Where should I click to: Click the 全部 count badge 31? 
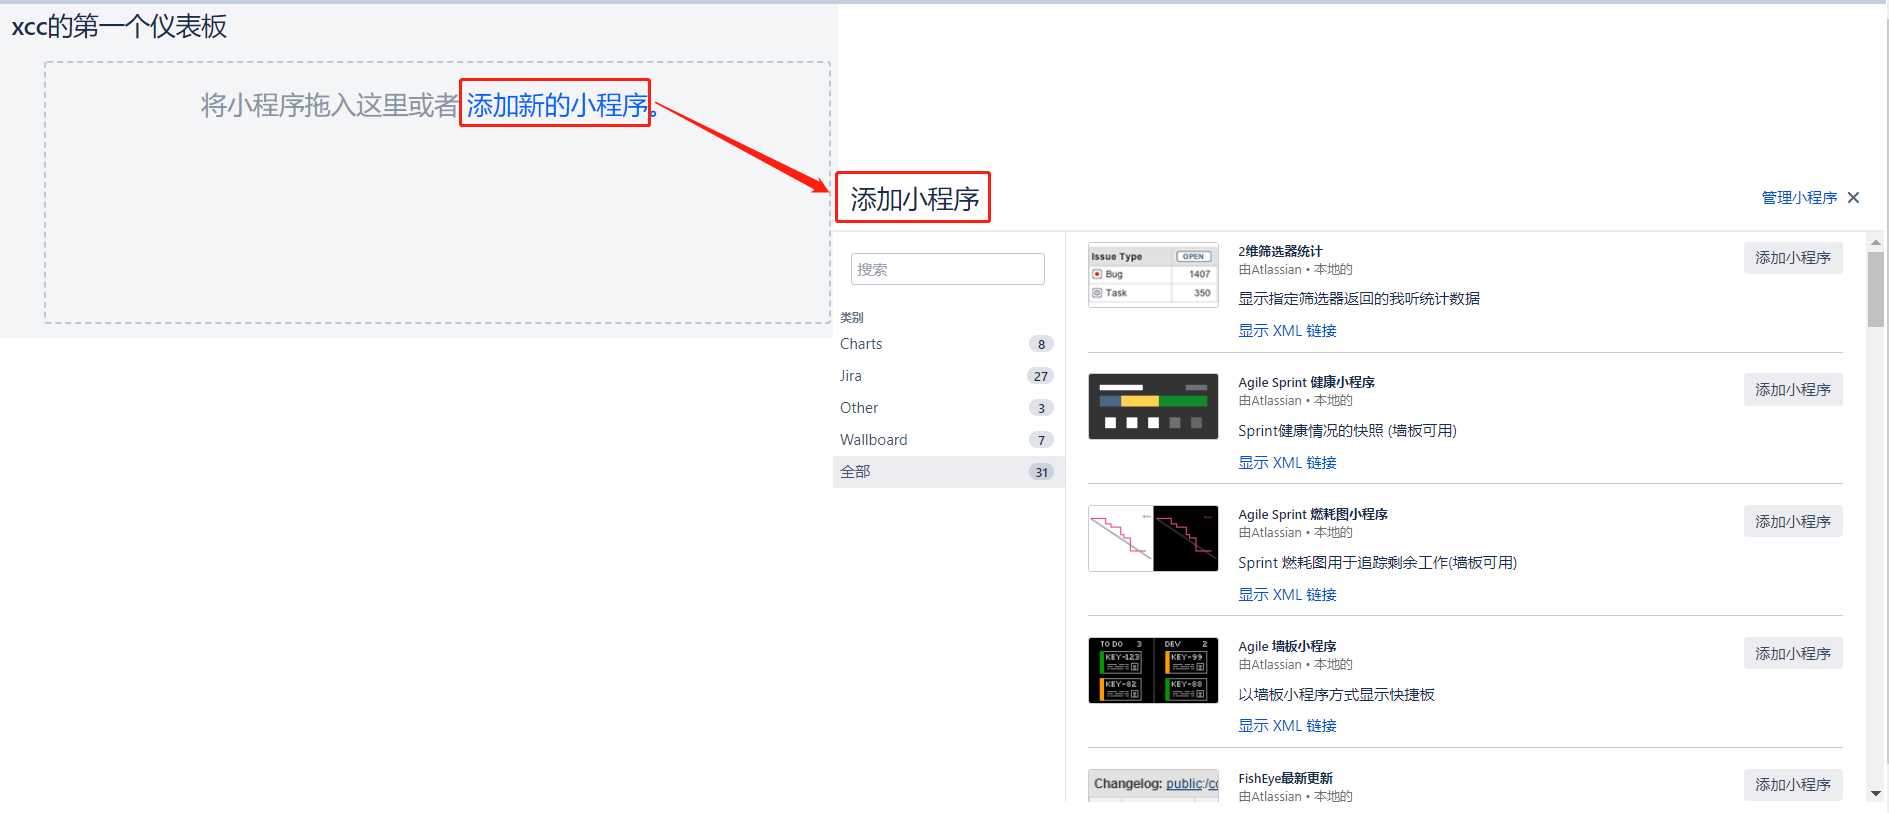[x=1041, y=472]
